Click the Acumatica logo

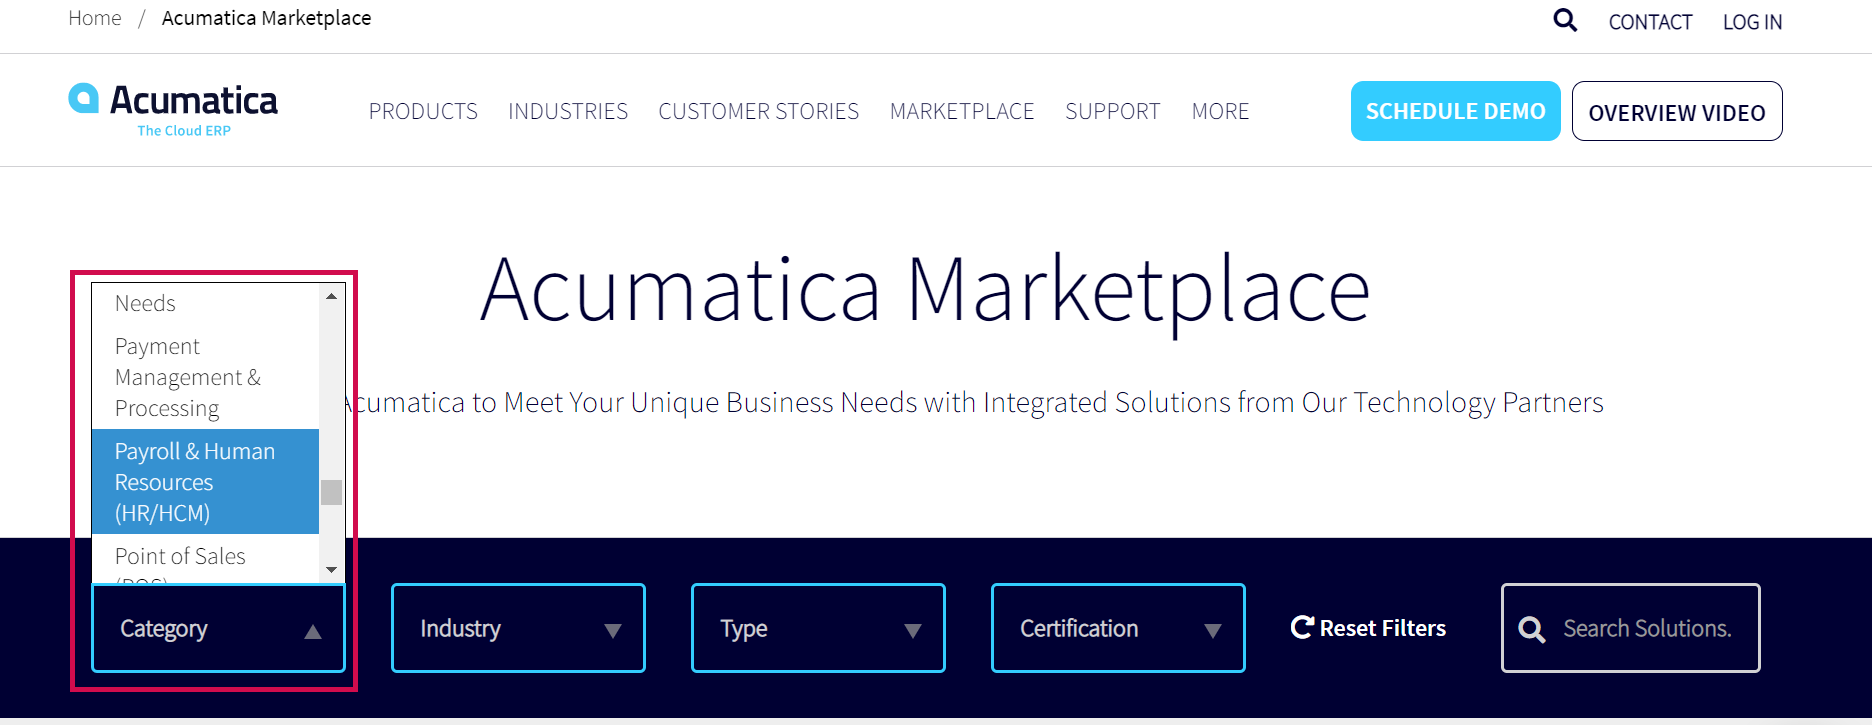pyautogui.click(x=173, y=110)
